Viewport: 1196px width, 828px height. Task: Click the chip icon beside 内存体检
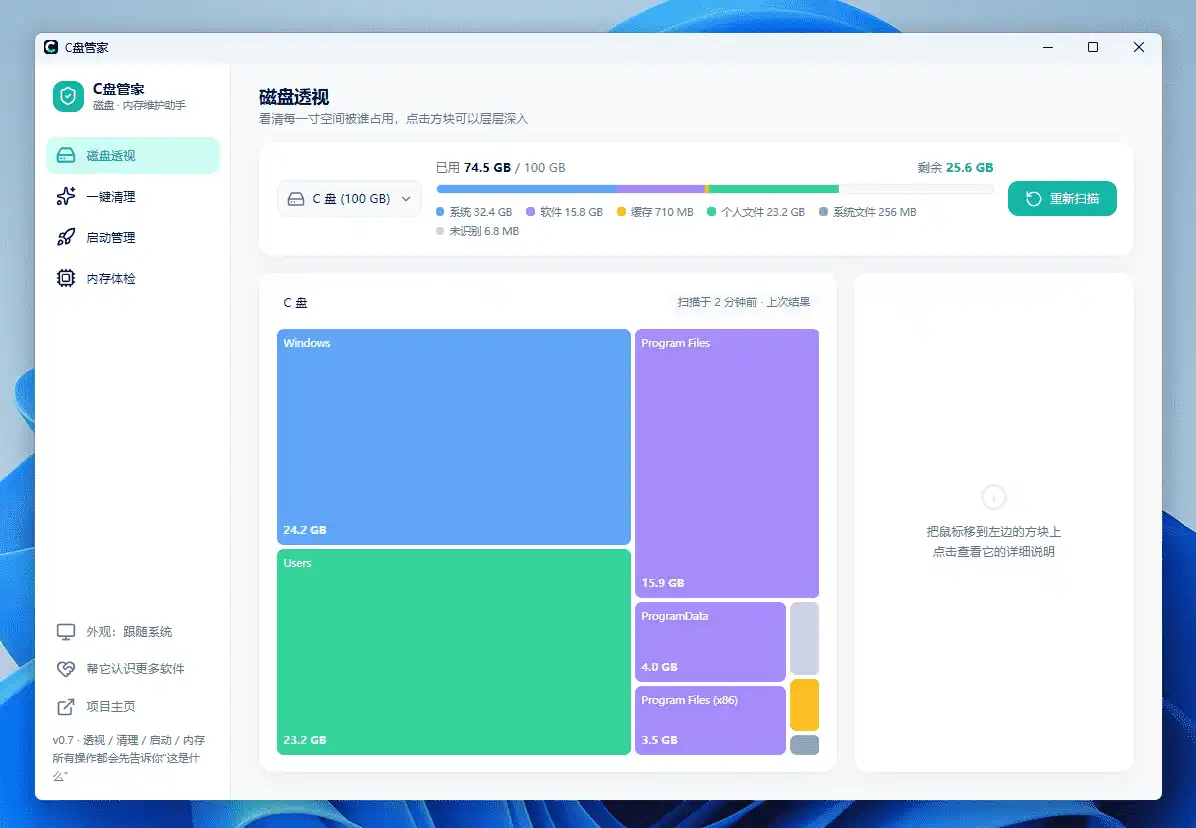click(x=66, y=278)
